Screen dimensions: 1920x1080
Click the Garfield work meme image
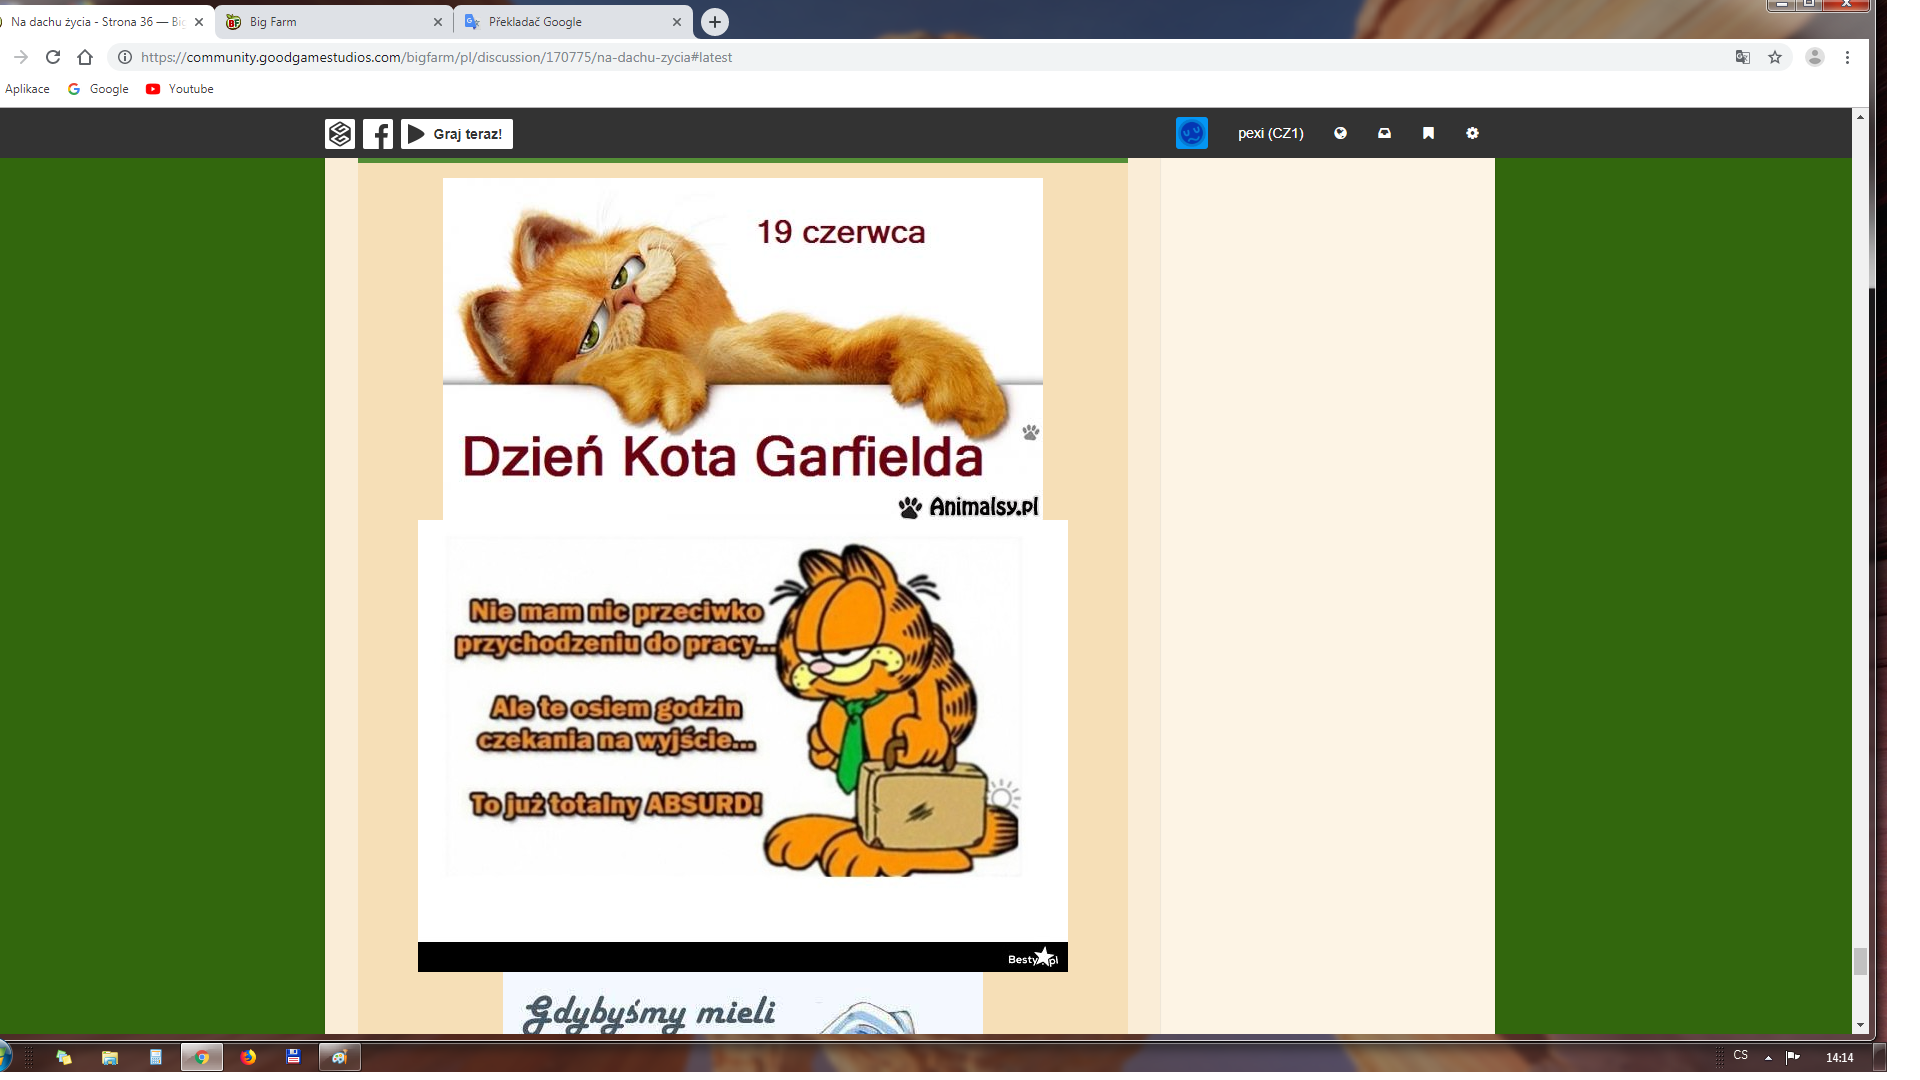pyautogui.click(x=743, y=746)
